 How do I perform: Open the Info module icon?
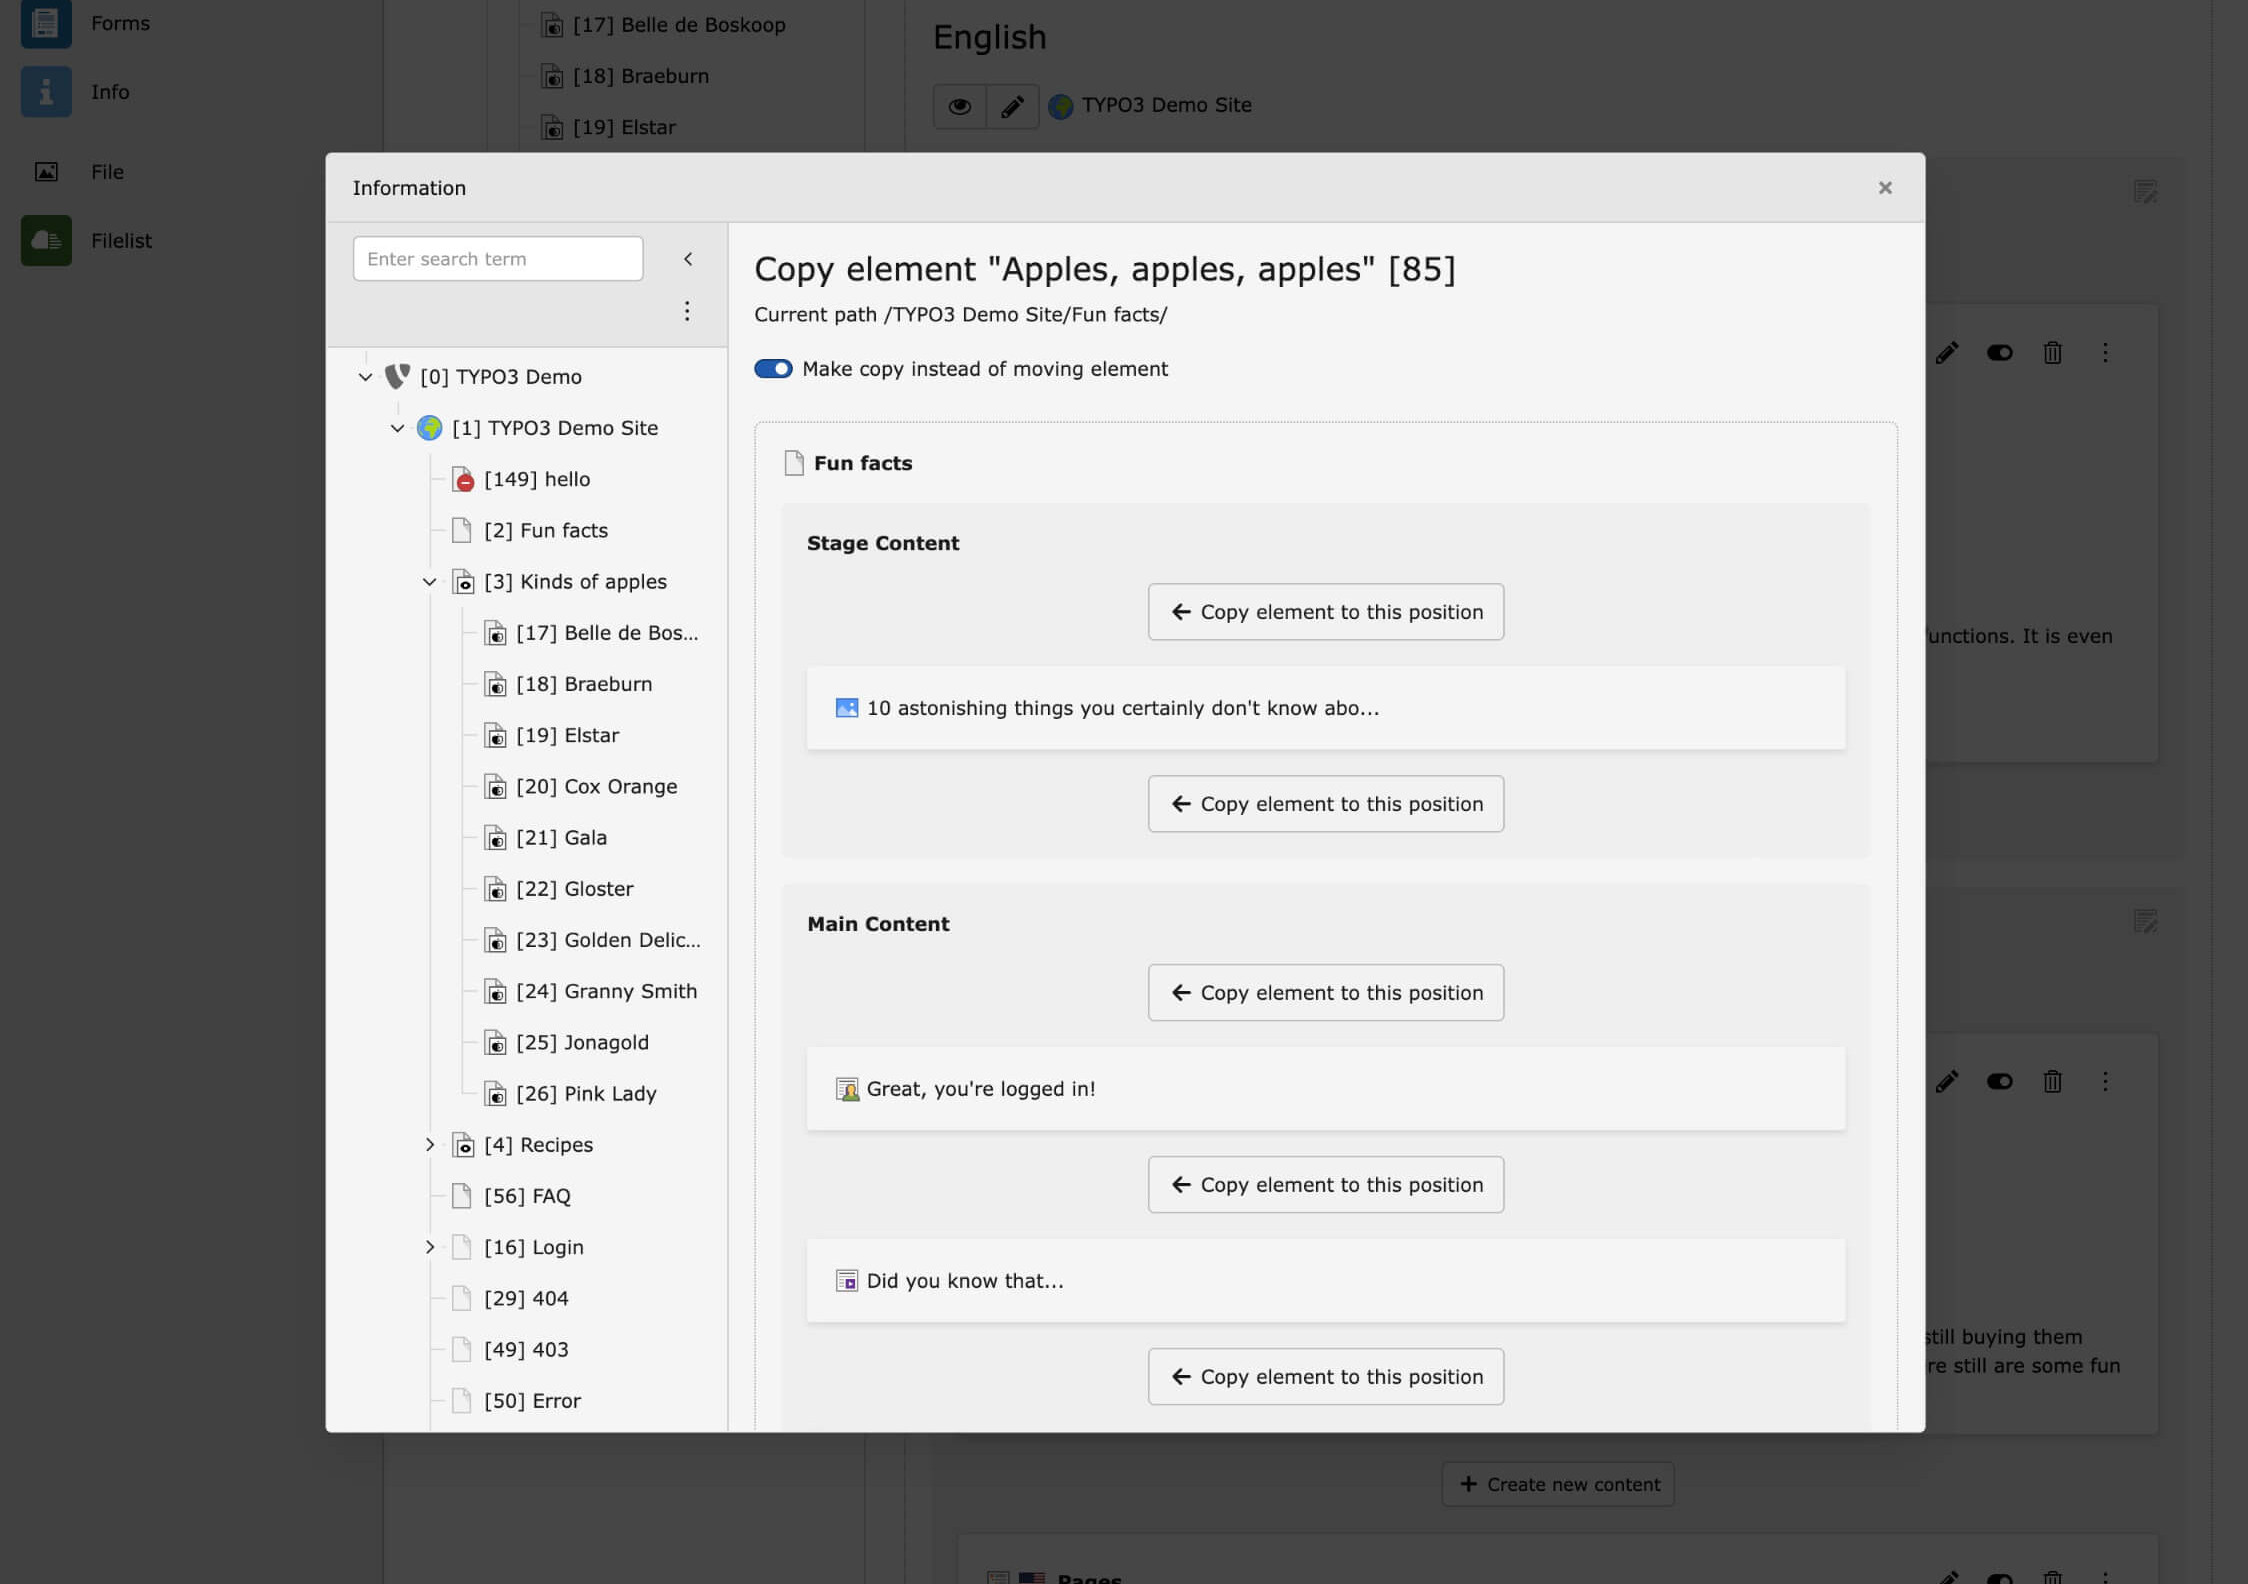(x=46, y=92)
